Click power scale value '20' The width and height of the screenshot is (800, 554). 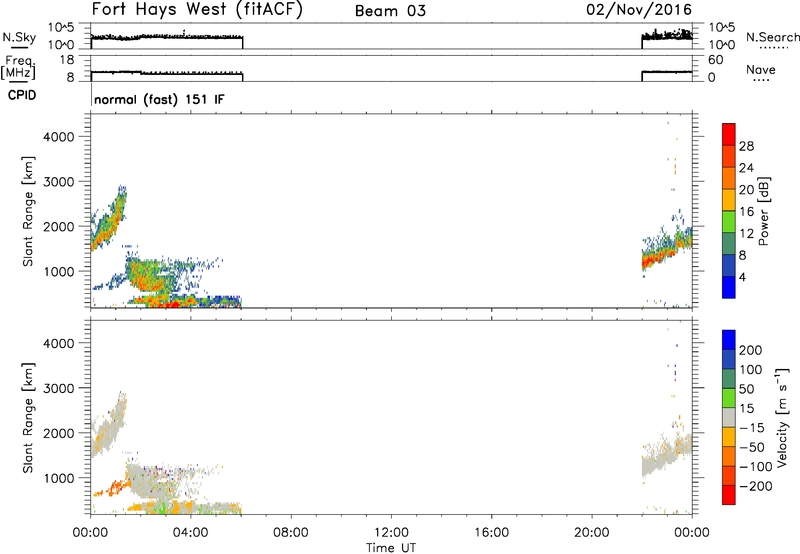pos(746,190)
